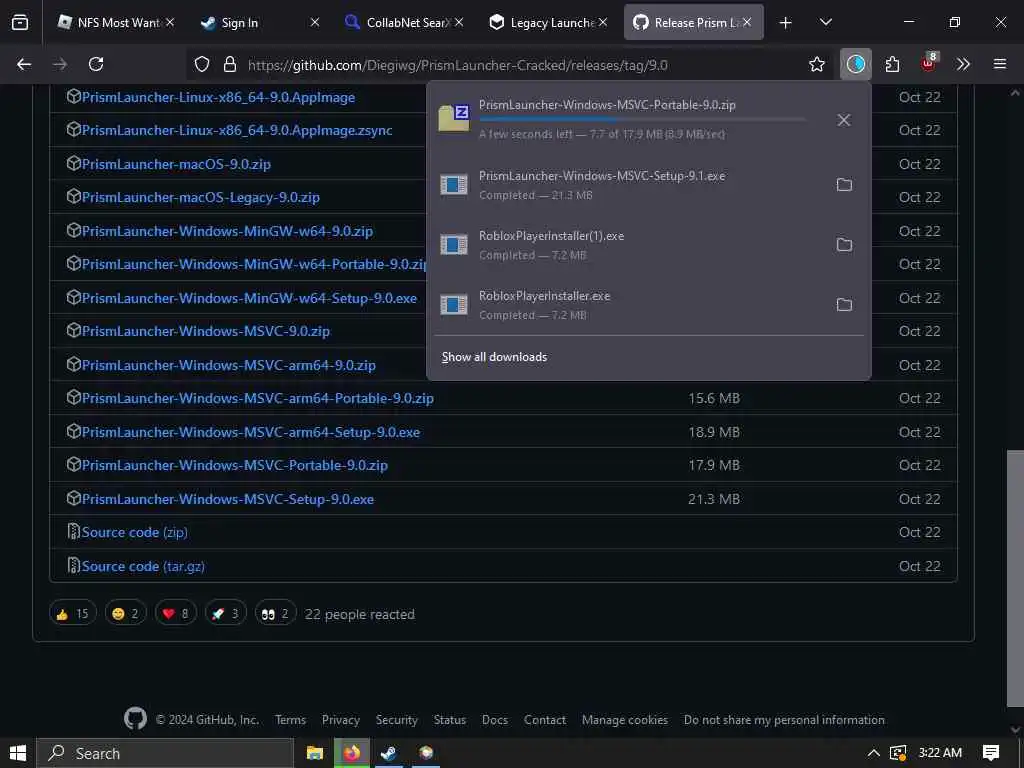Add eyes reaction
This screenshot has width=1024, height=768.
275,613
